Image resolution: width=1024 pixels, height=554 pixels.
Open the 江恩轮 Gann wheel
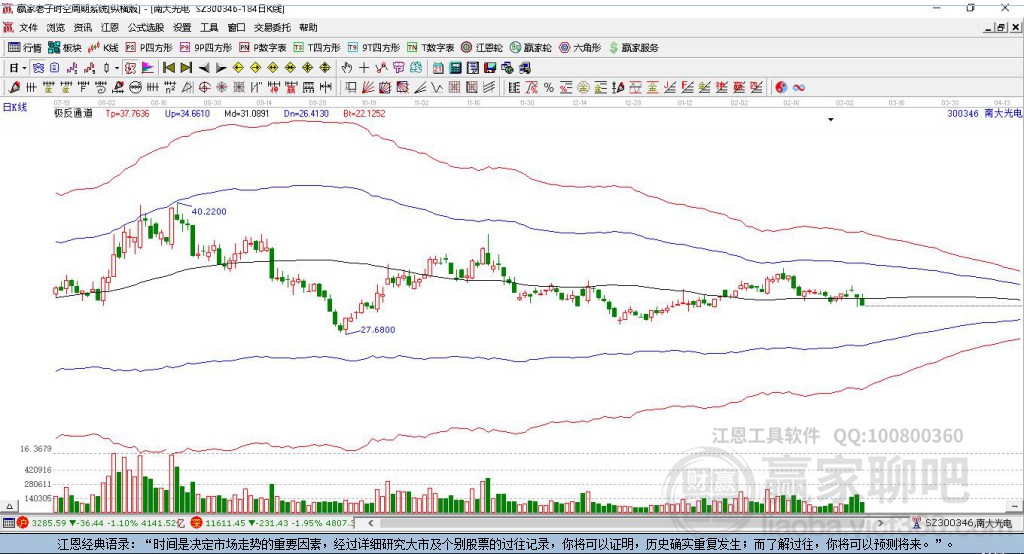482,48
